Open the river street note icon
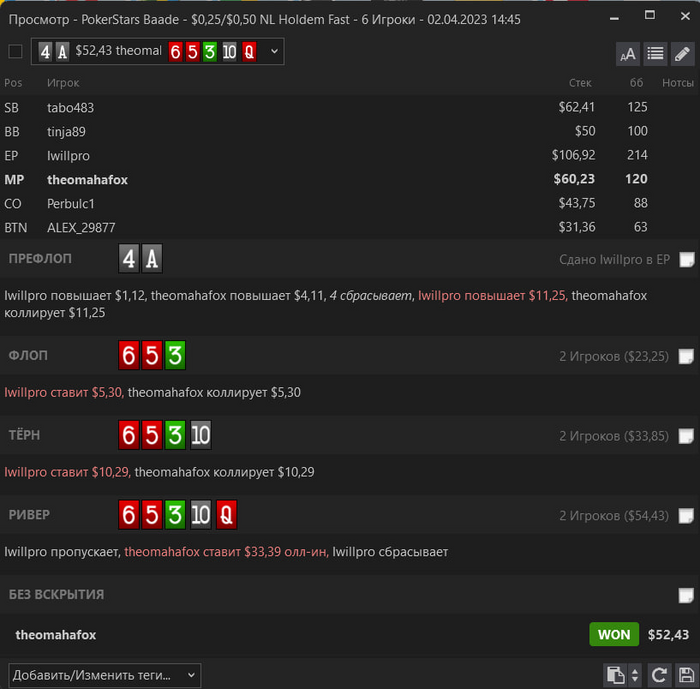The width and height of the screenshot is (700, 689). click(686, 516)
